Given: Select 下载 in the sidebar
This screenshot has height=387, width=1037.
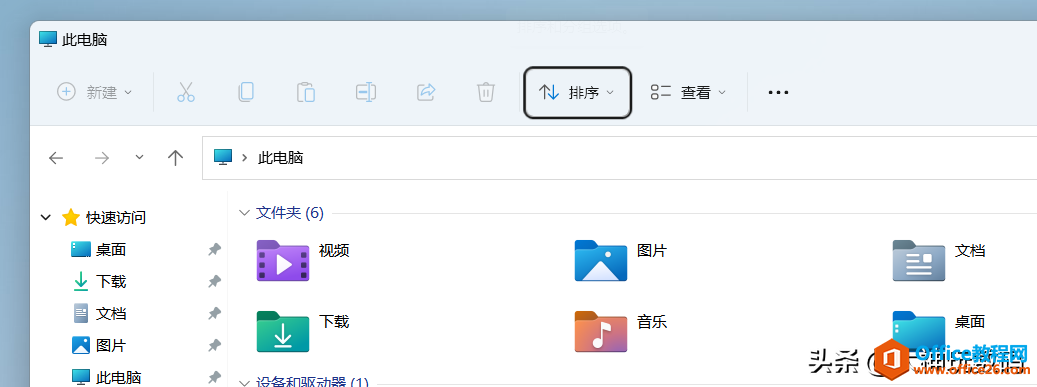Looking at the screenshot, I should point(111,281).
